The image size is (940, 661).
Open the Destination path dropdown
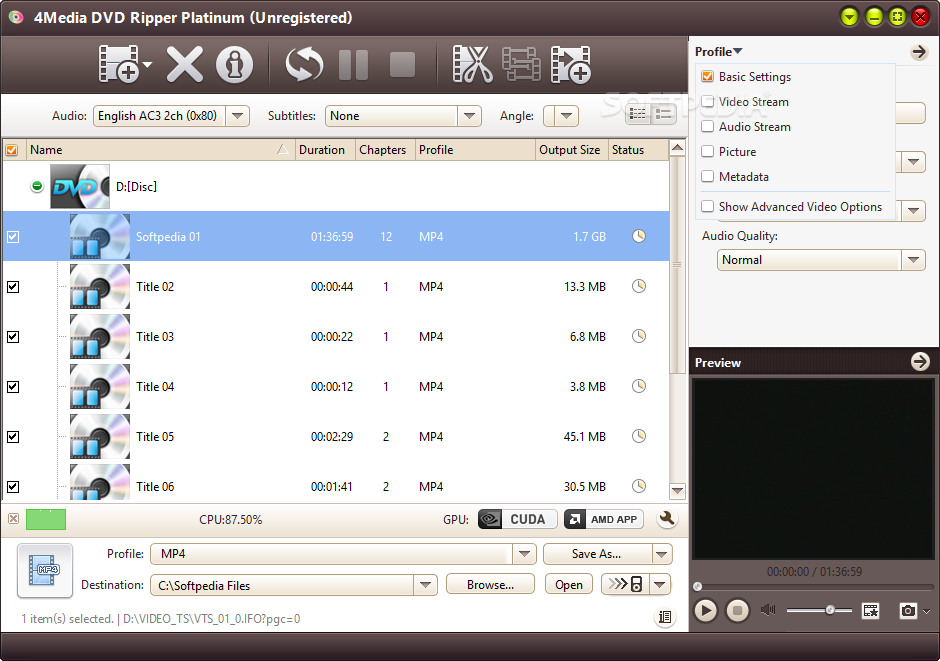pyautogui.click(x=425, y=584)
